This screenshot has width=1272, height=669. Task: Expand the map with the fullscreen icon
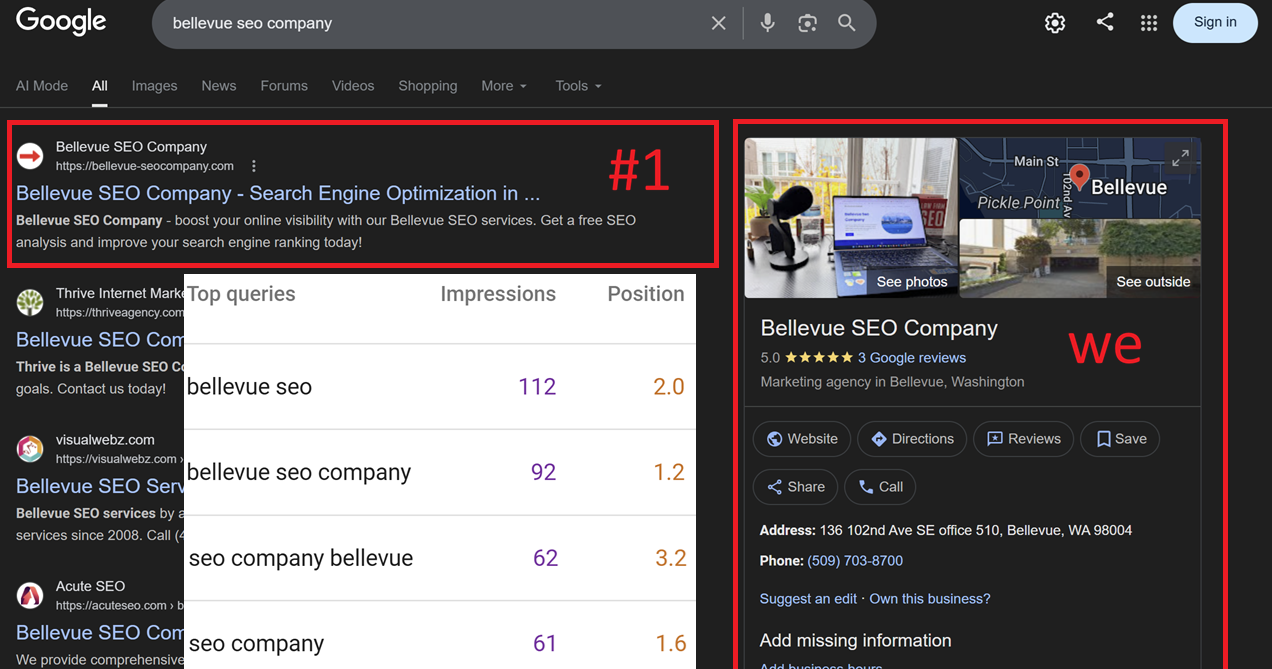[x=1181, y=158]
